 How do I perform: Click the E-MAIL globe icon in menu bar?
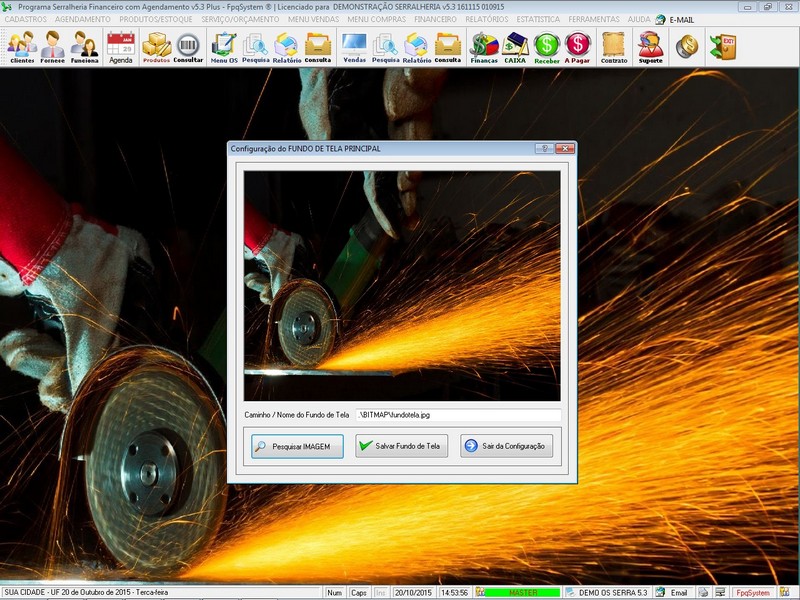[x=660, y=19]
